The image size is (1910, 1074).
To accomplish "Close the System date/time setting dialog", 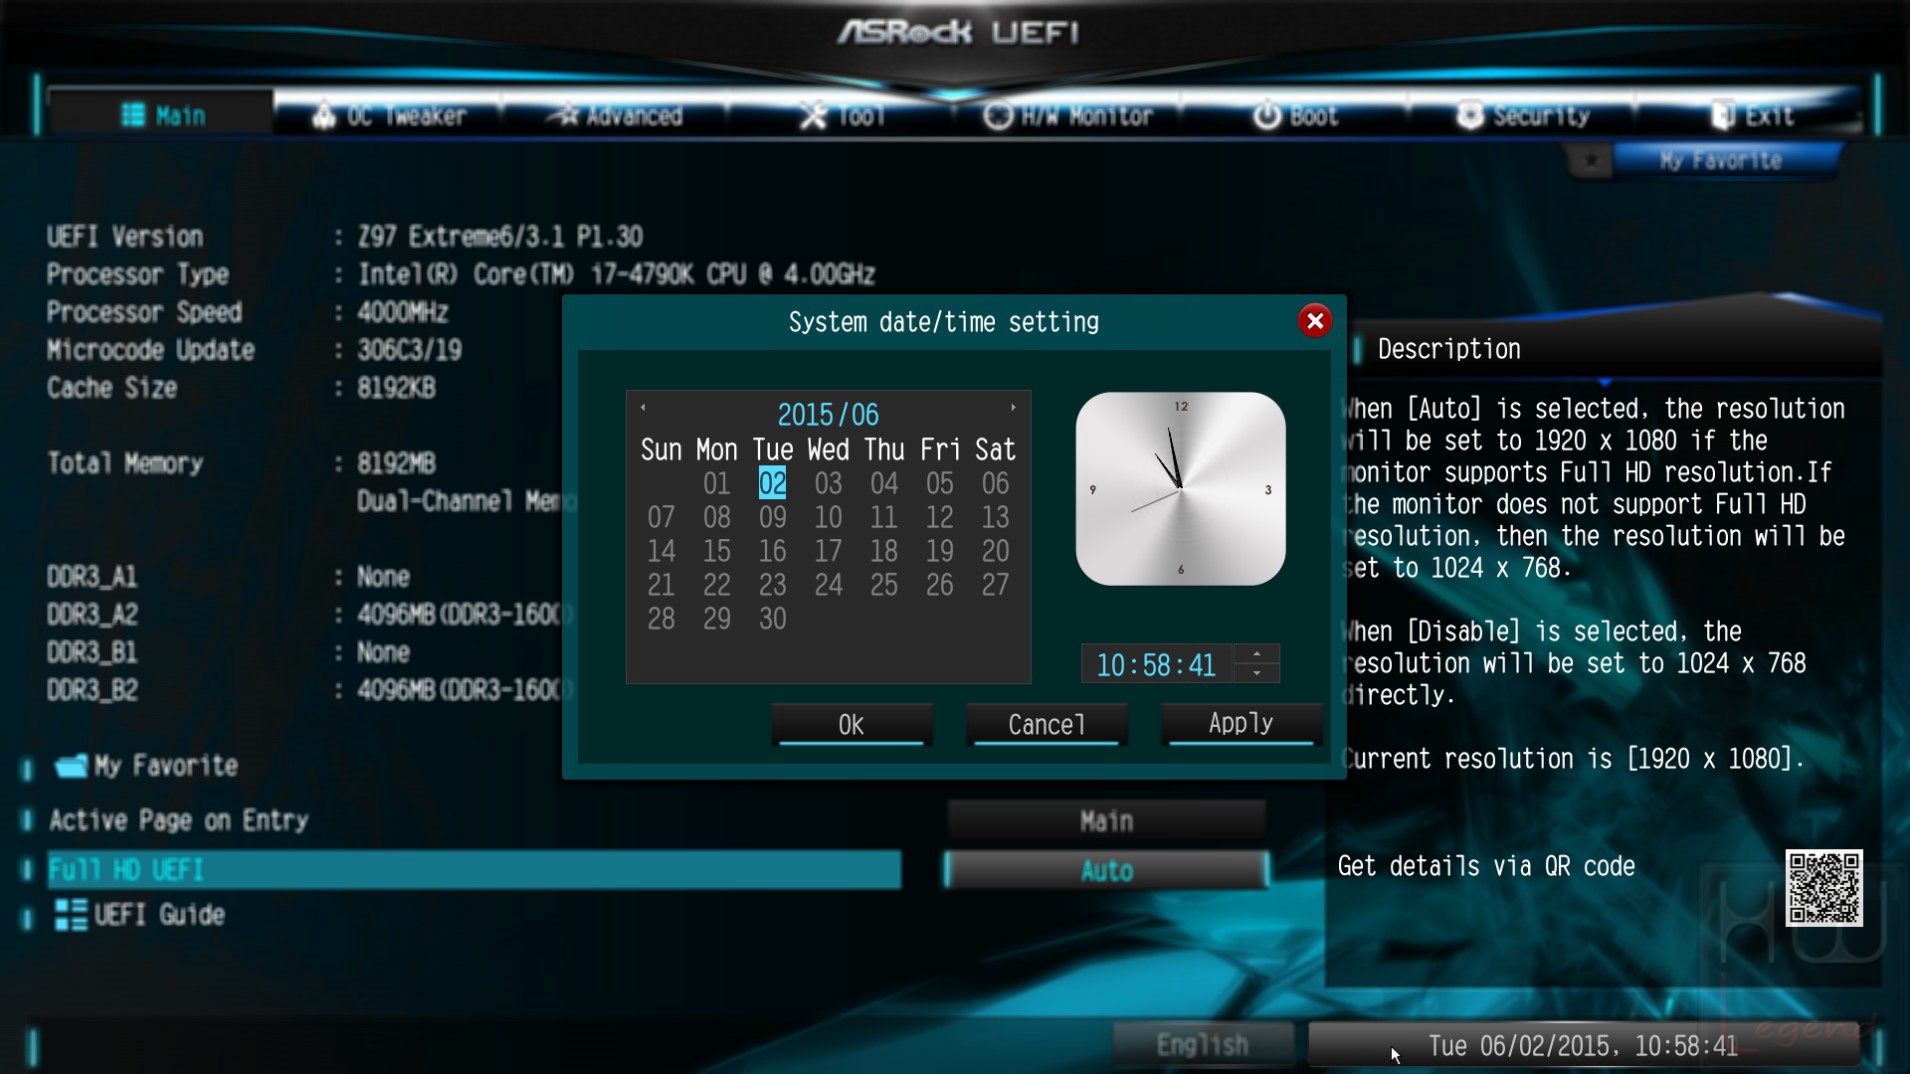I will [1314, 321].
